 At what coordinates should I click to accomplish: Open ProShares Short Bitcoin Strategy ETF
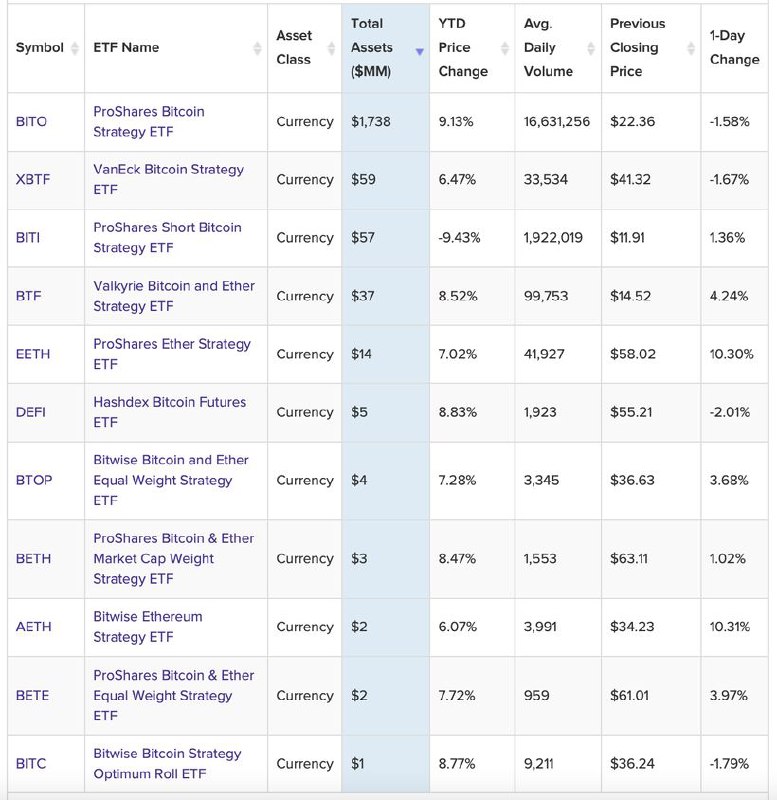(167, 237)
